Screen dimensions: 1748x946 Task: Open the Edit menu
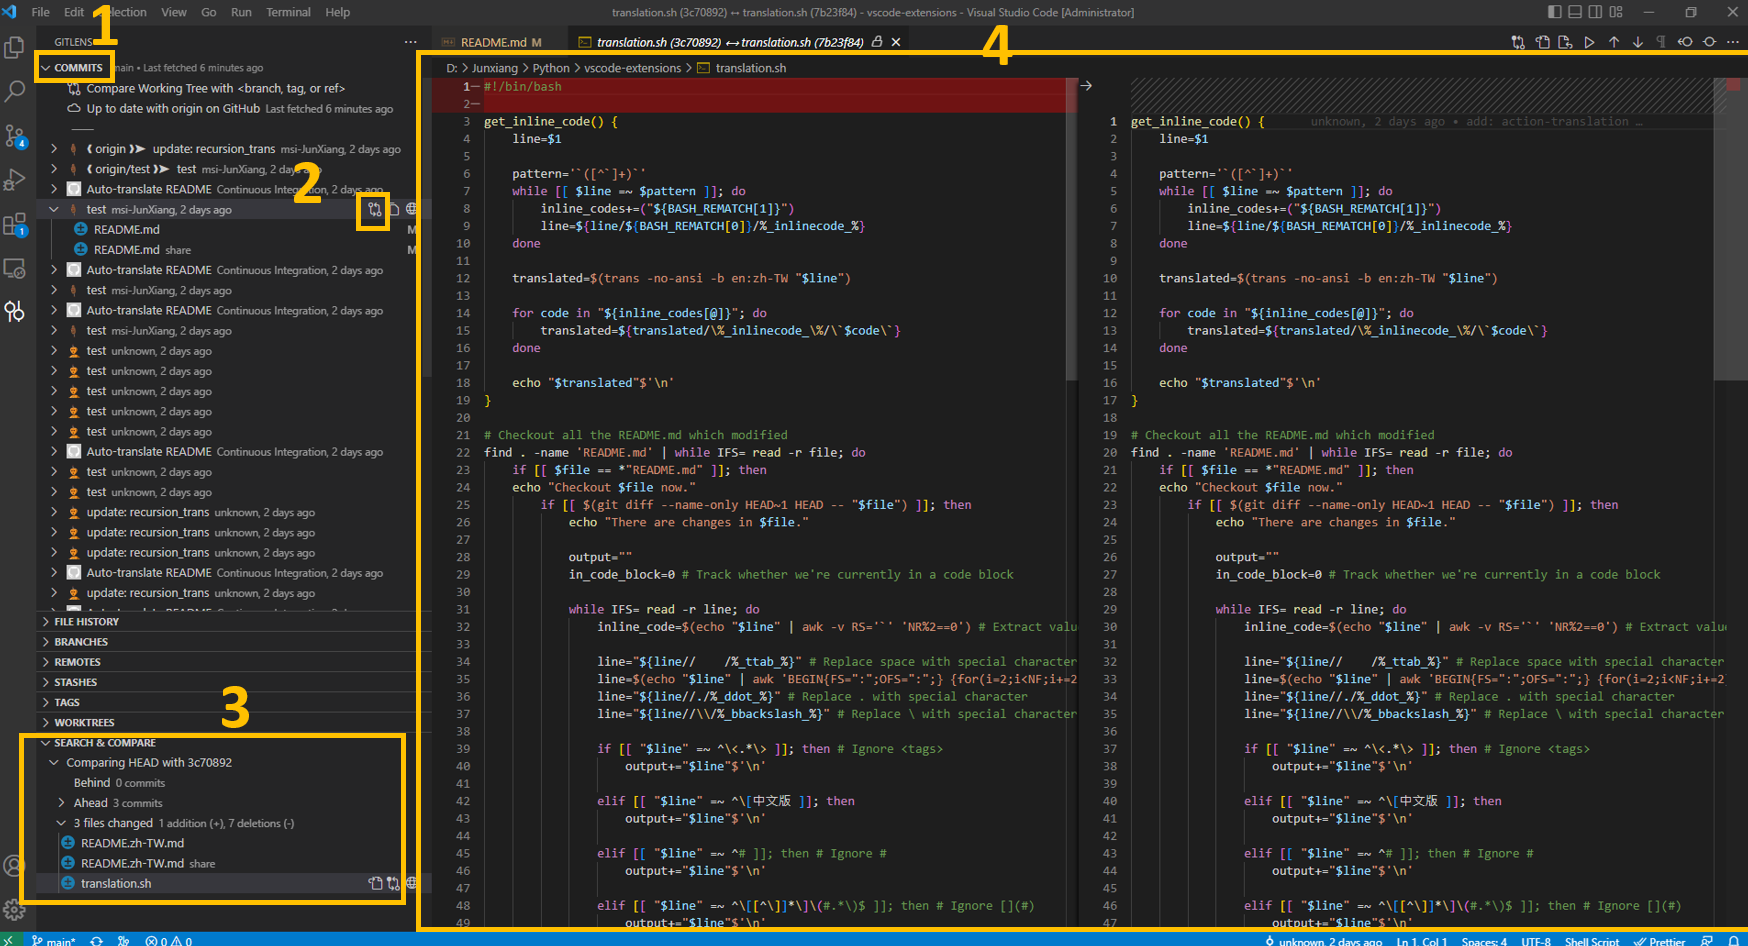74,12
